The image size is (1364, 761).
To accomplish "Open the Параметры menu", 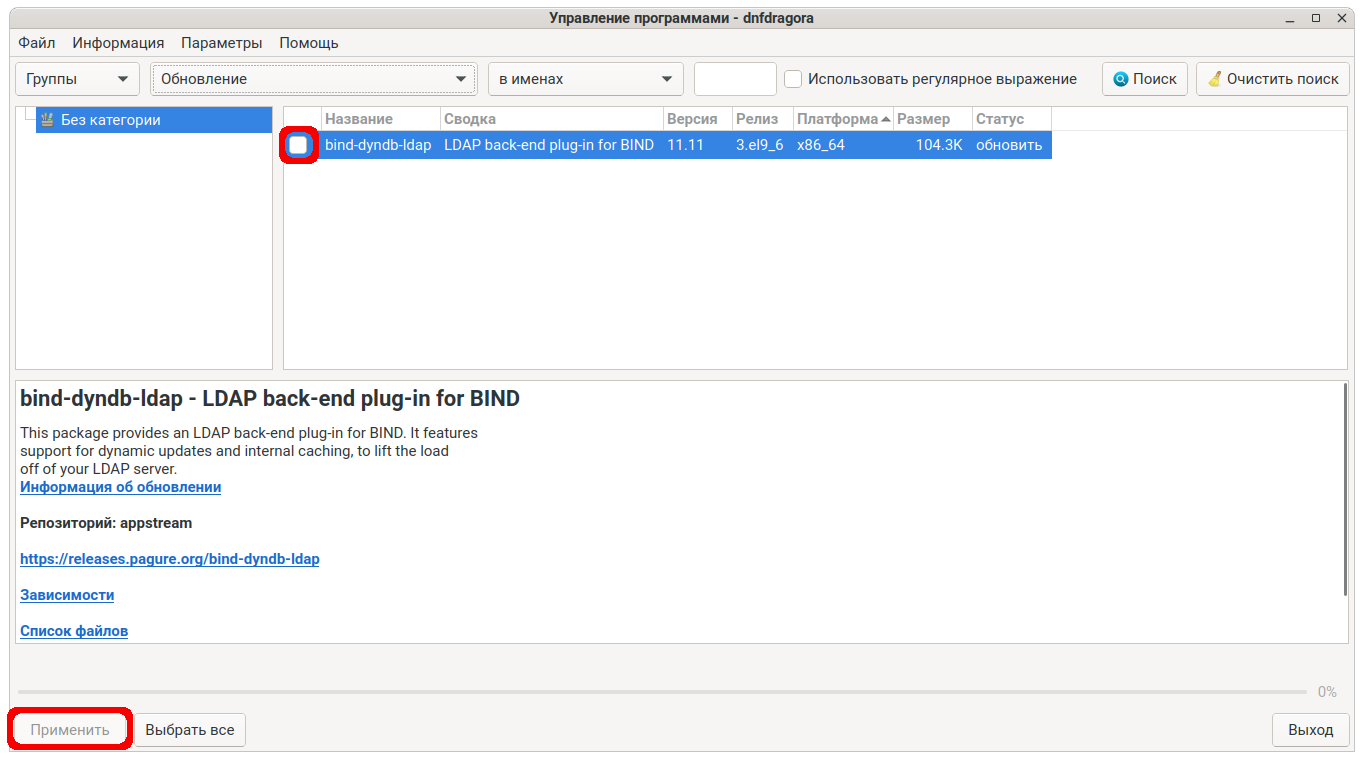I will click(x=221, y=43).
